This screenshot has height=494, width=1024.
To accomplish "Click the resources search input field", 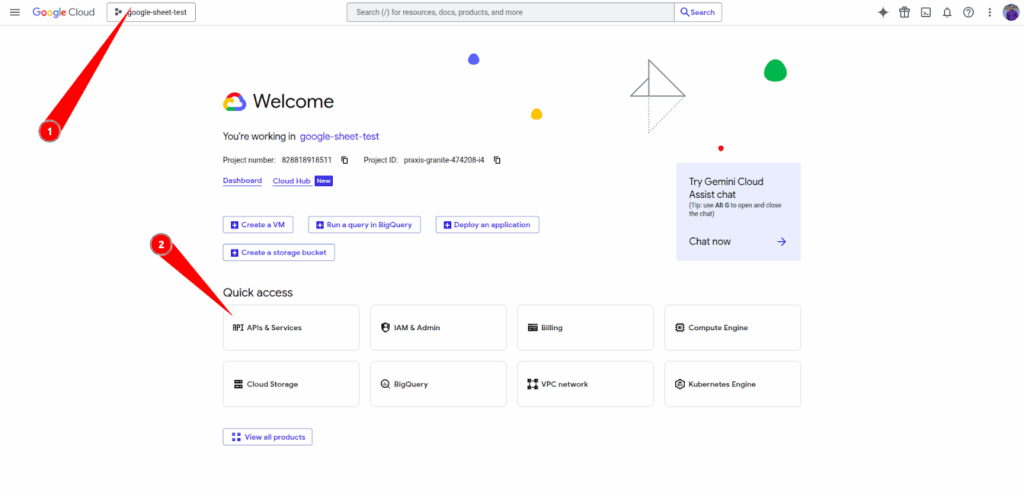I will [x=510, y=12].
